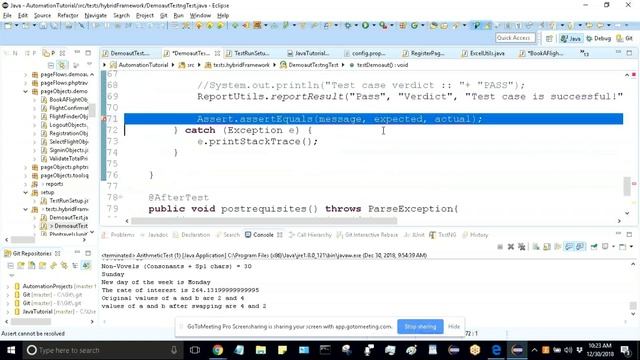Toggle Show Console When Standard Out Changes
Viewport: 640px width, 360px height.
[x=569, y=247]
